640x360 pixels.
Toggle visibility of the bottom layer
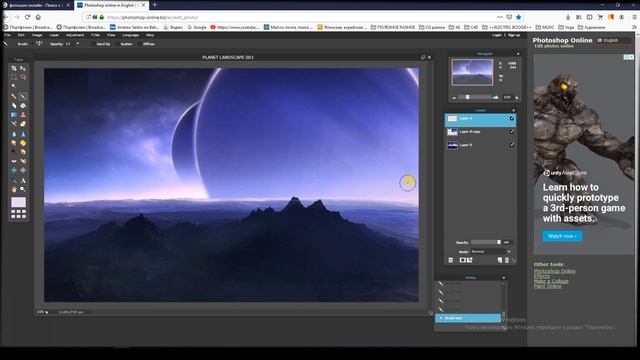click(x=511, y=145)
